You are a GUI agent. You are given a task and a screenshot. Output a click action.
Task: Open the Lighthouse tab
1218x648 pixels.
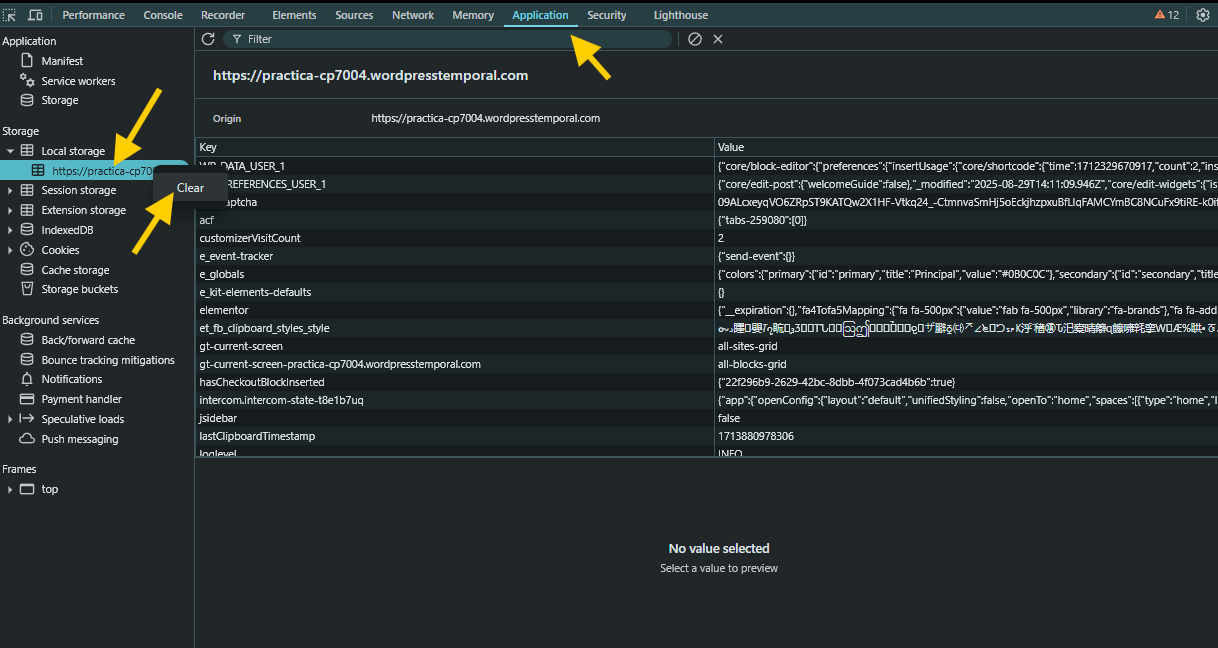680,15
